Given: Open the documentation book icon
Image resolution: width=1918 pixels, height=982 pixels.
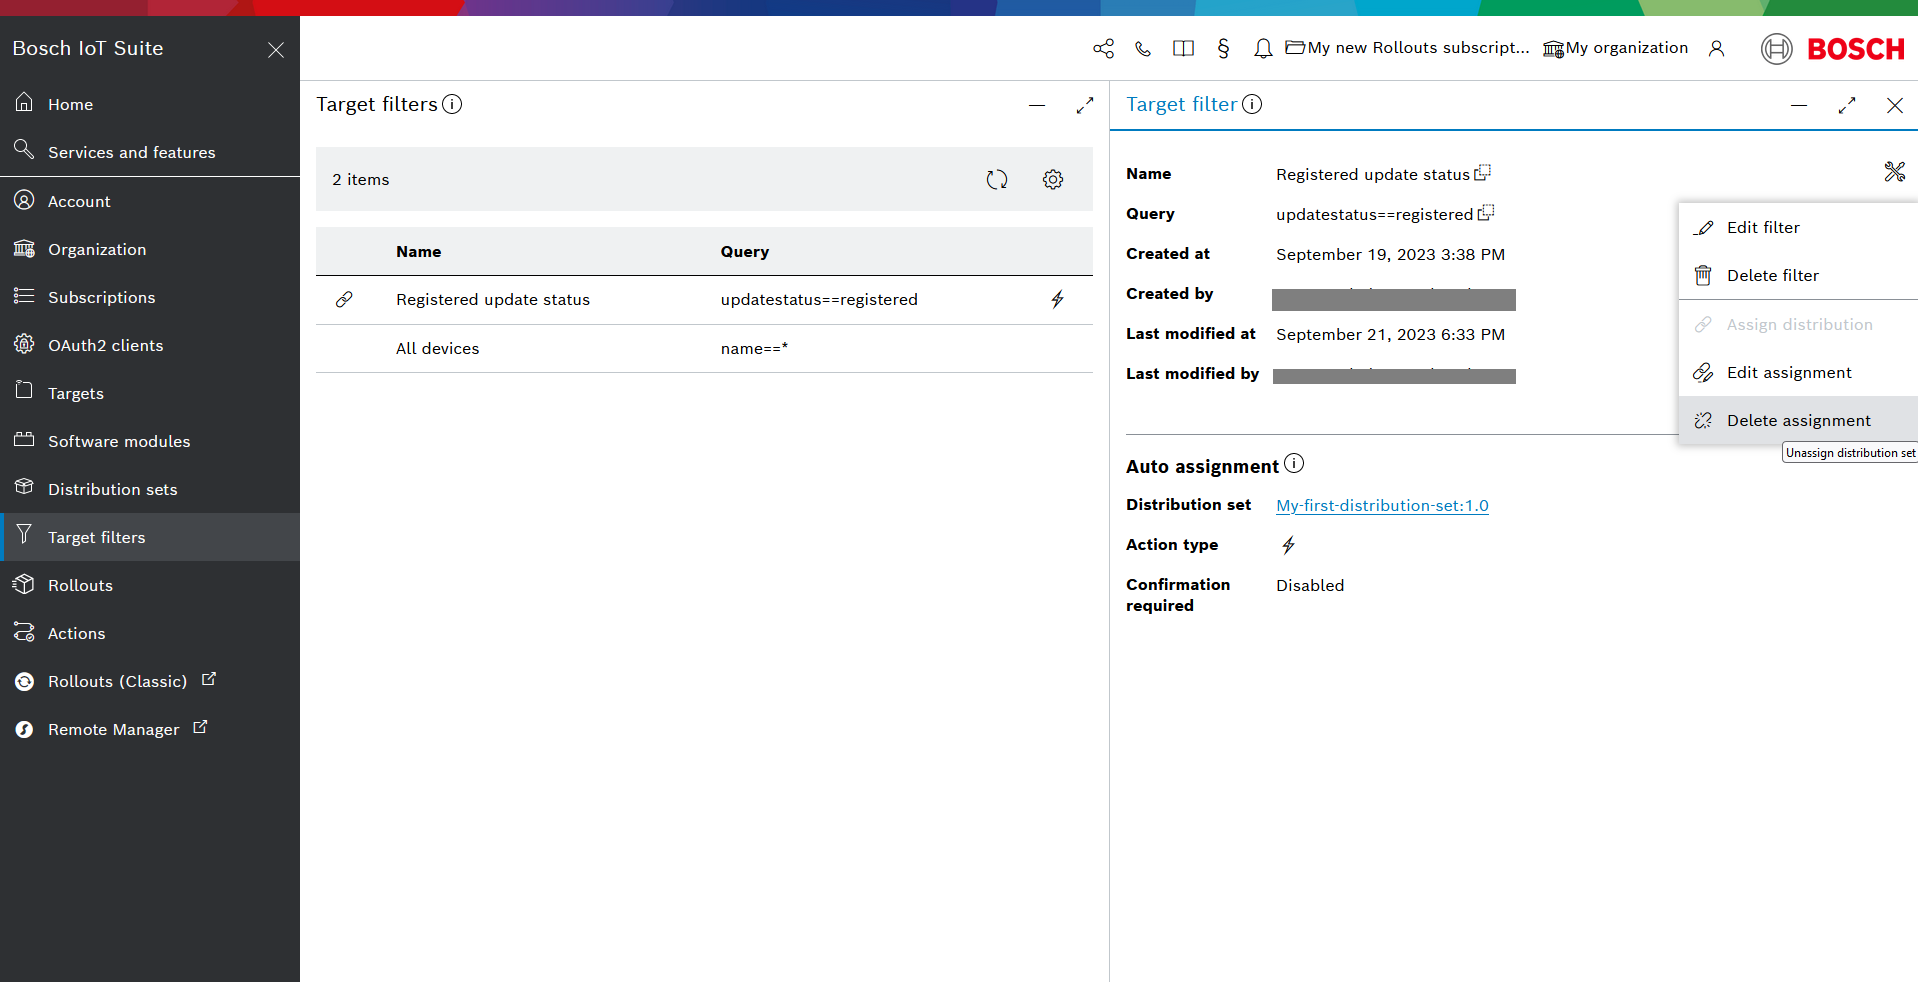Looking at the screenshot, I should 1183,49.
